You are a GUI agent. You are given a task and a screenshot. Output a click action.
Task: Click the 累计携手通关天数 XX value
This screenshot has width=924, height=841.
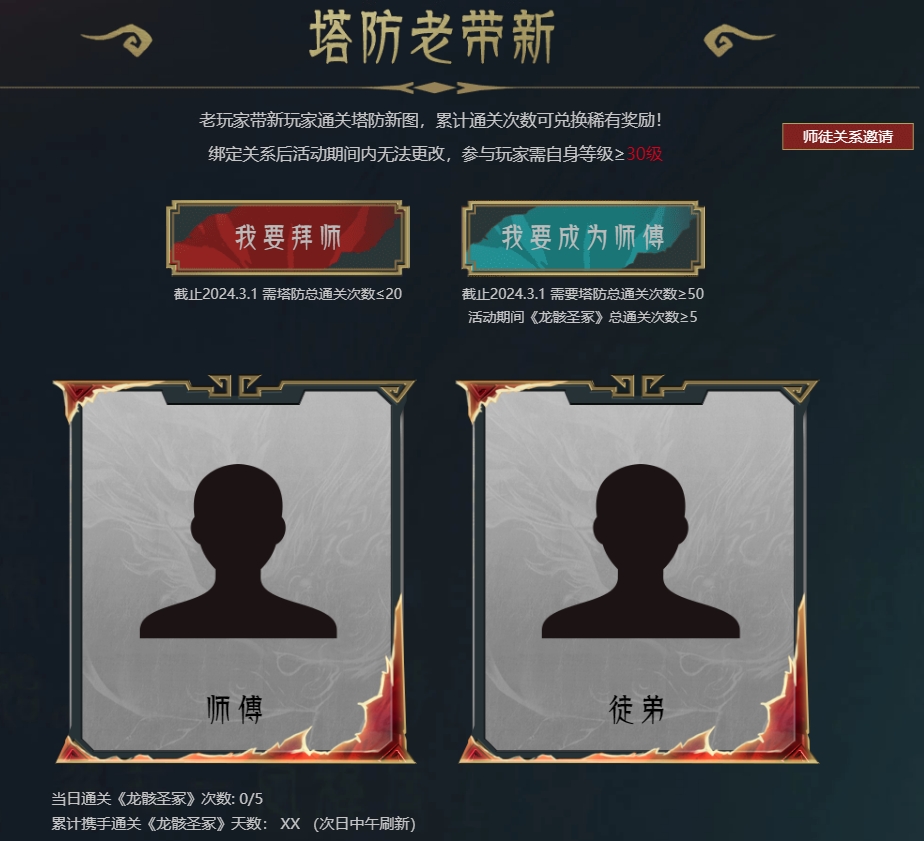290,823
